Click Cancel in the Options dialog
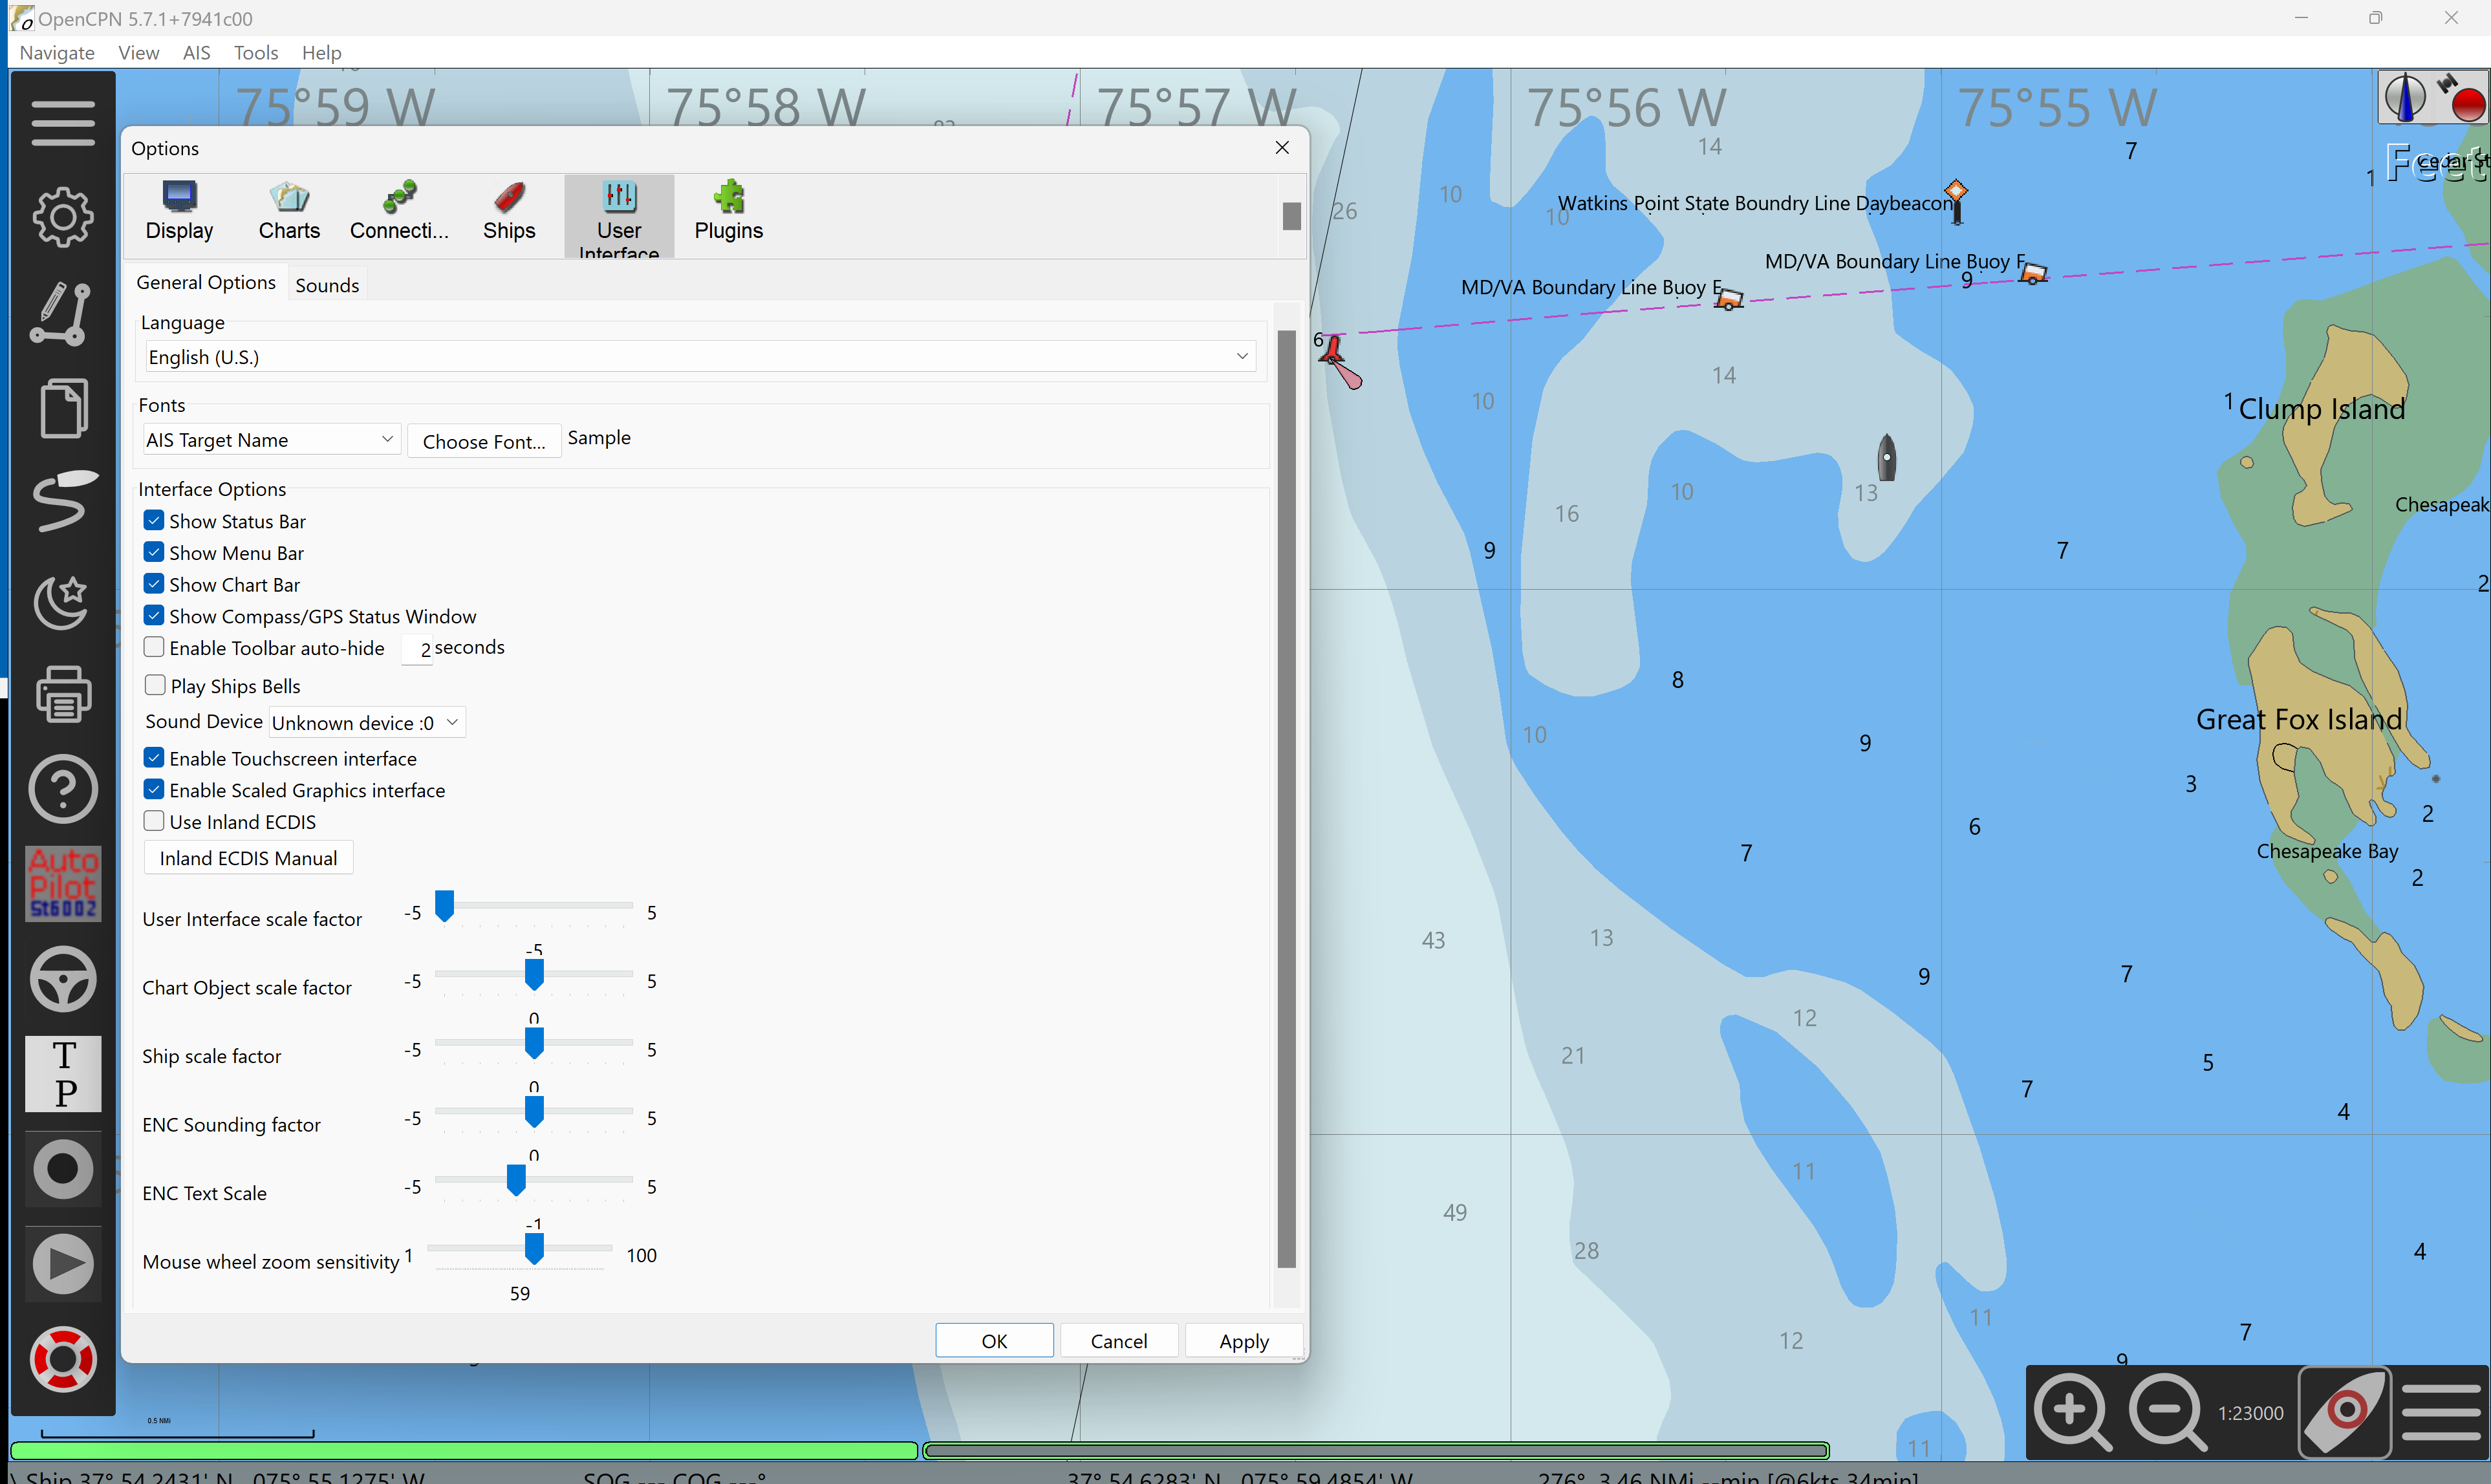The image size is (2491, 1484). click(x=1118, y=1340)
